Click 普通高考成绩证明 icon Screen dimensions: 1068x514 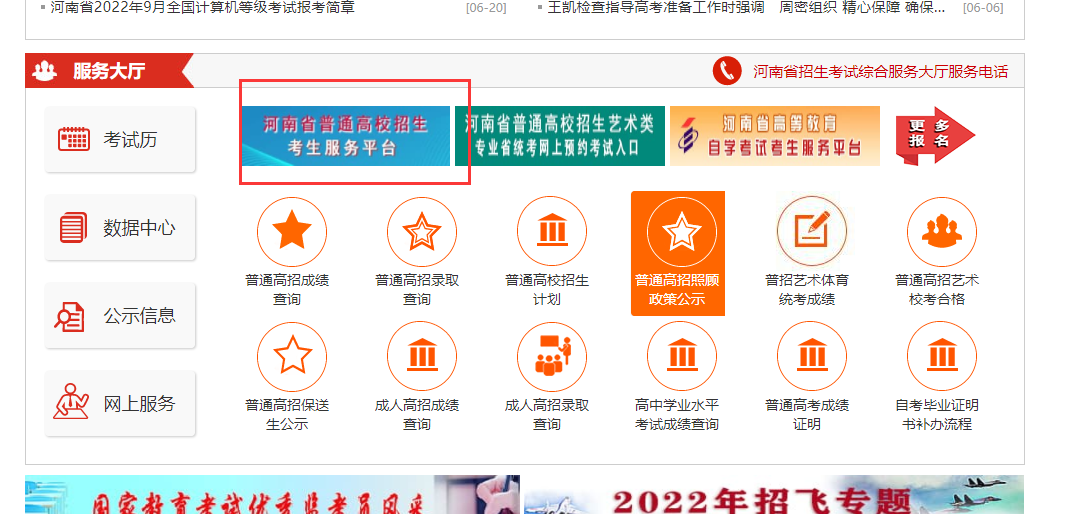tap(811, 356)
